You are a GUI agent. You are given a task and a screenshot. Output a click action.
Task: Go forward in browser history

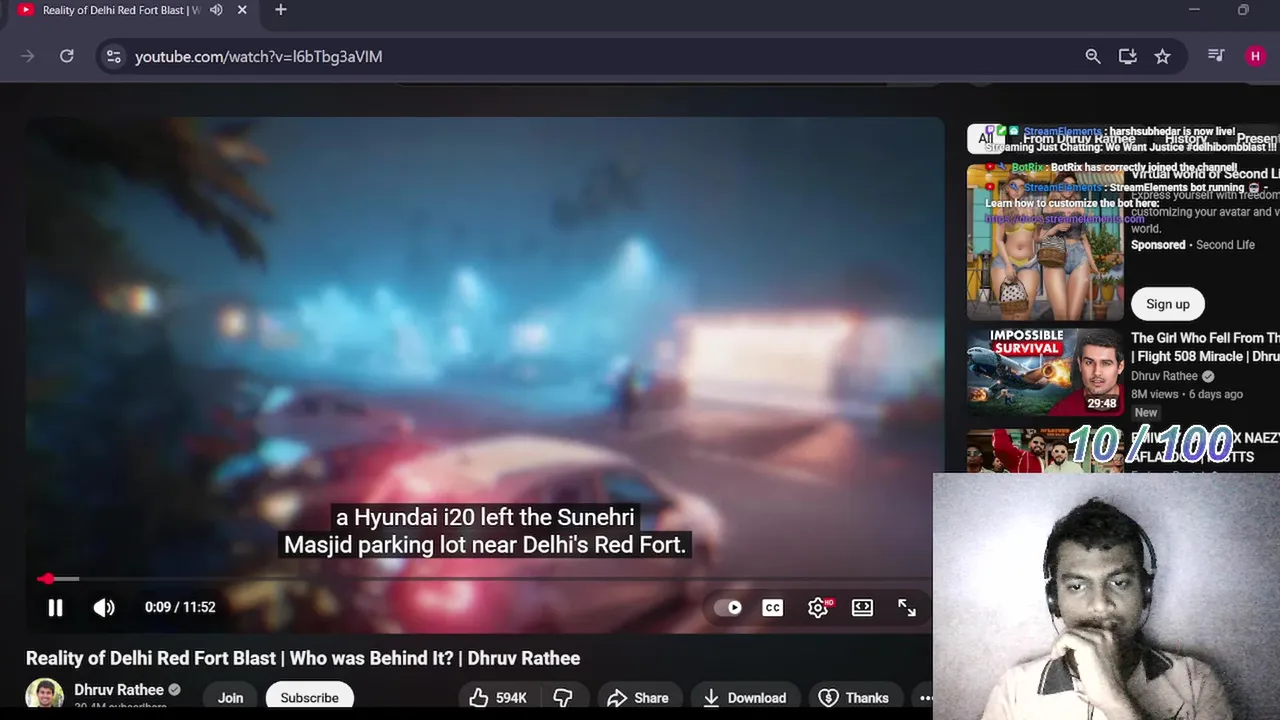[28, 56]
